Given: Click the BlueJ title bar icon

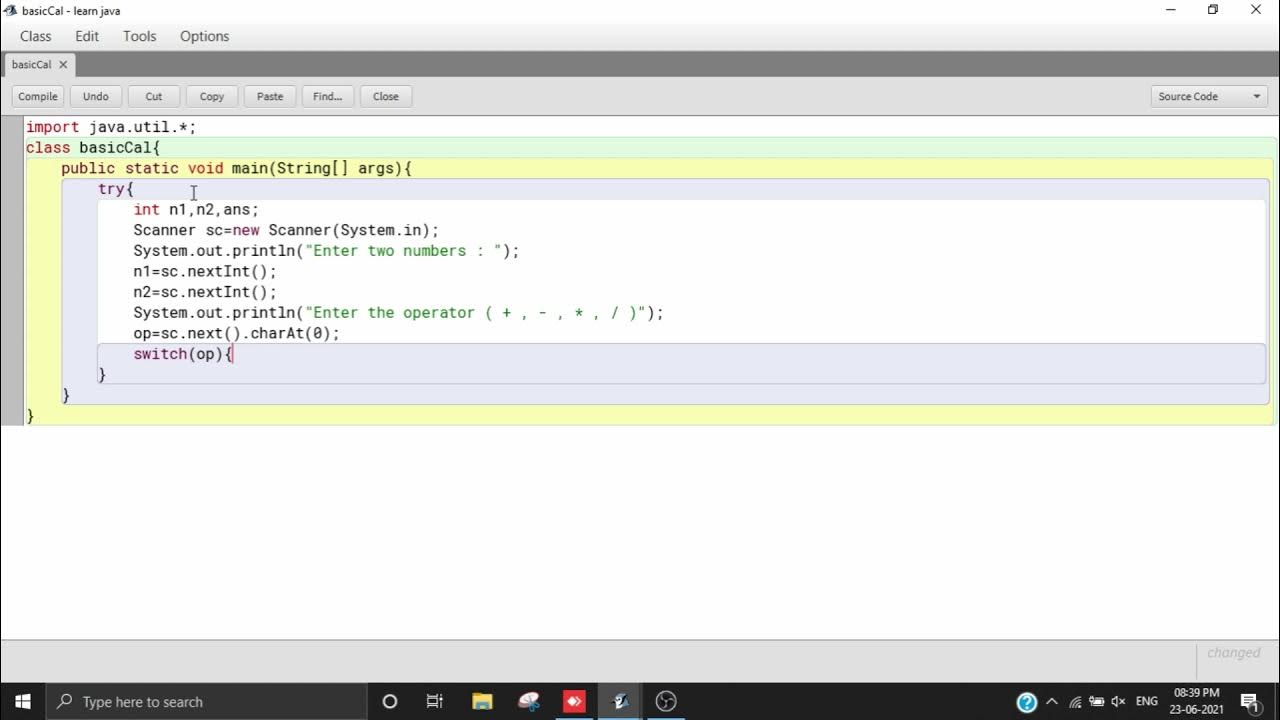Looking at the screenshot, I should (x=10, y=10).
